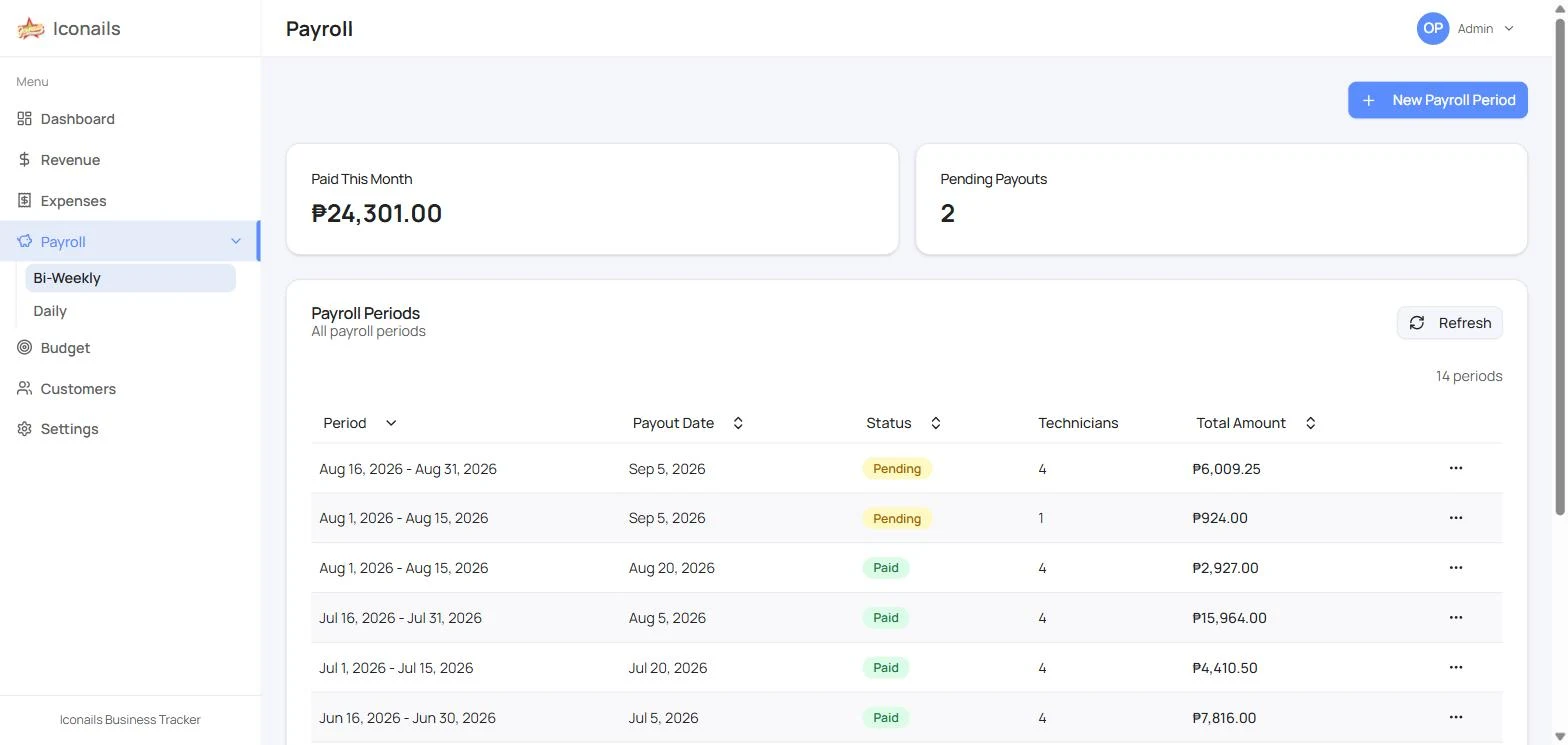Open actions menu for ₱15,964.00 row
The height and width of the screenshot is (745, 1568).
click(1456, 618)
